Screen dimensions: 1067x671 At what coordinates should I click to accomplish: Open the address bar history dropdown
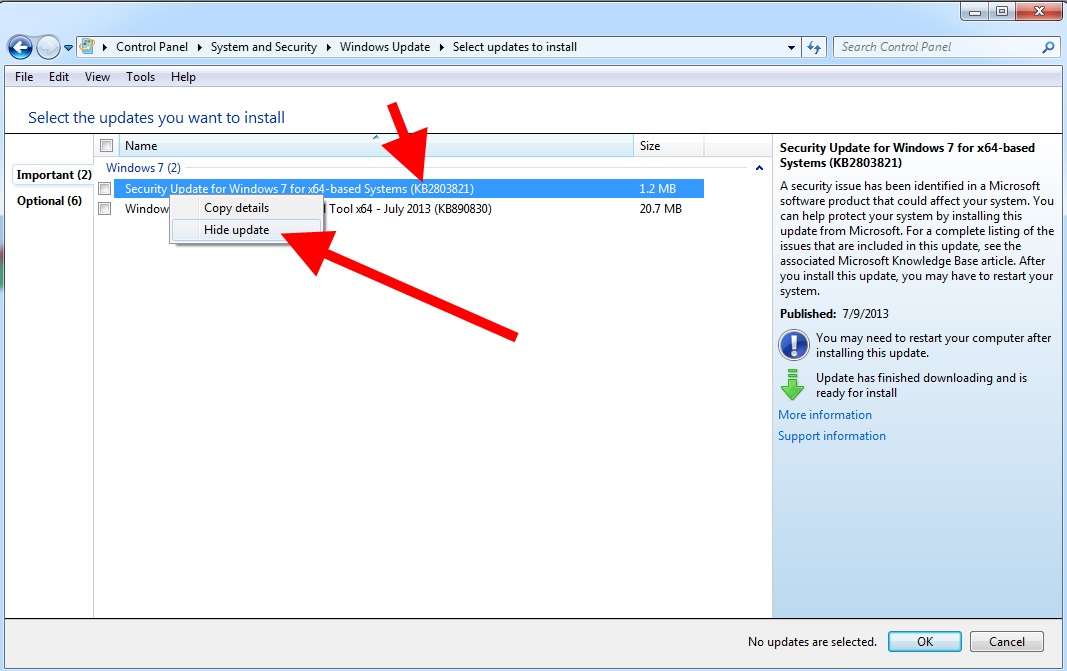coord(791,48)
